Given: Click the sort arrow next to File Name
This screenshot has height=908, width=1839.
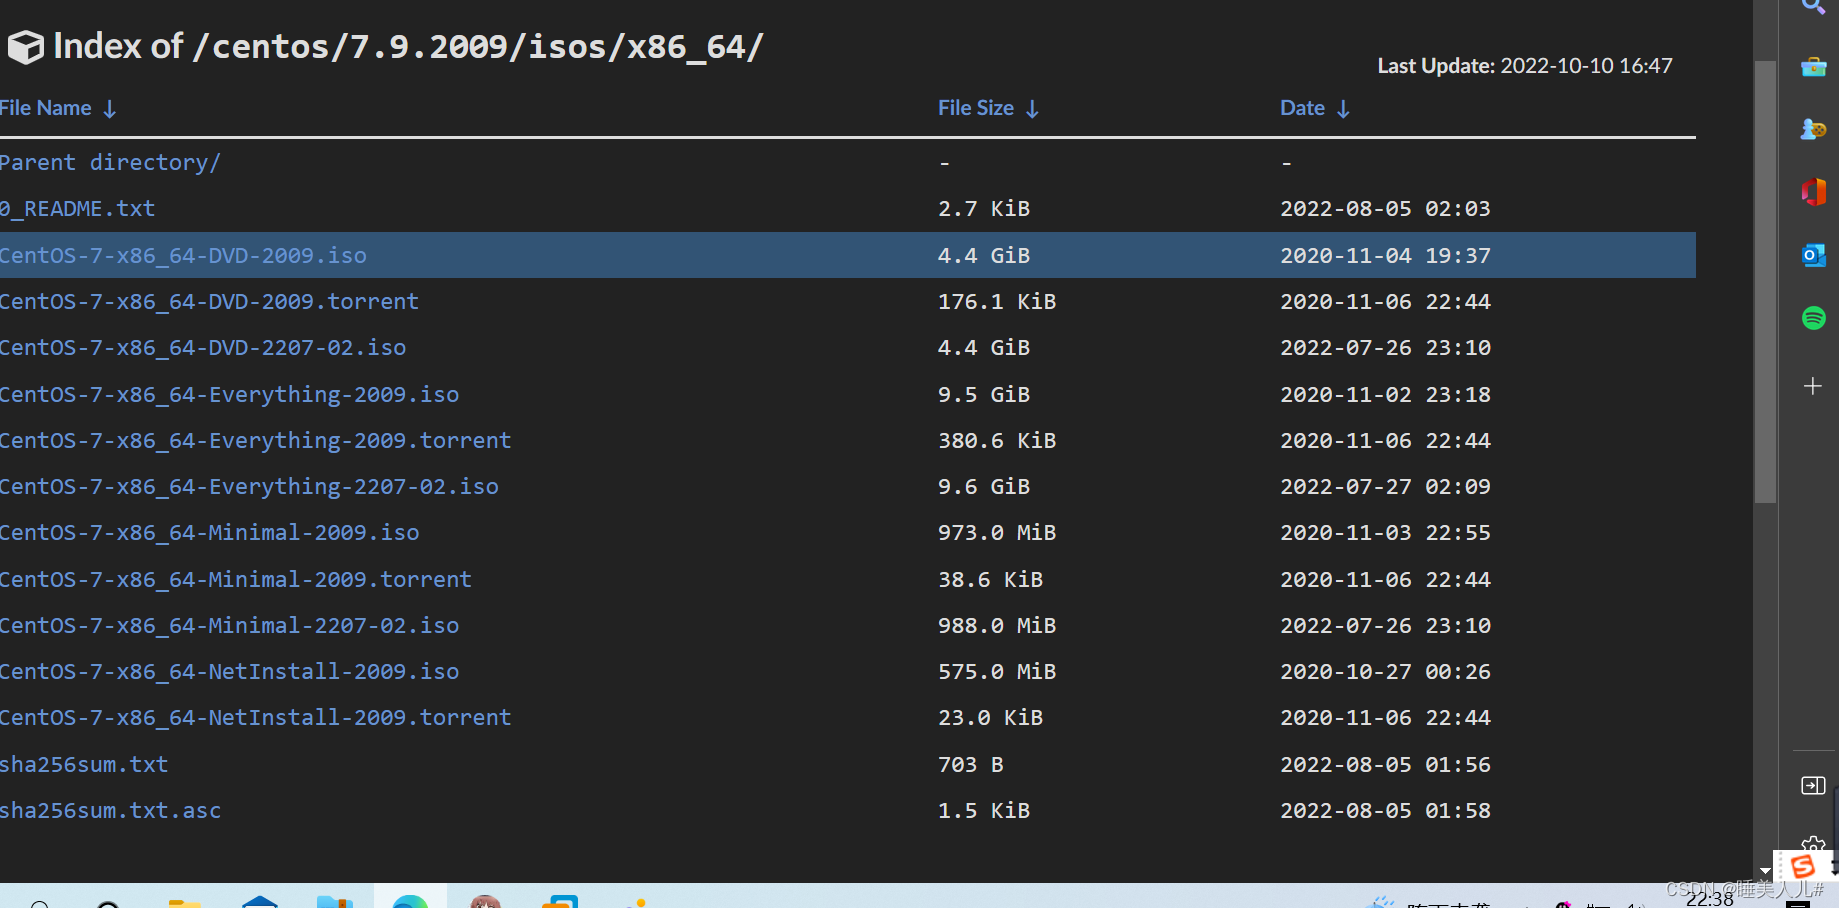Looking at the screenshot, I should [110, 109].
